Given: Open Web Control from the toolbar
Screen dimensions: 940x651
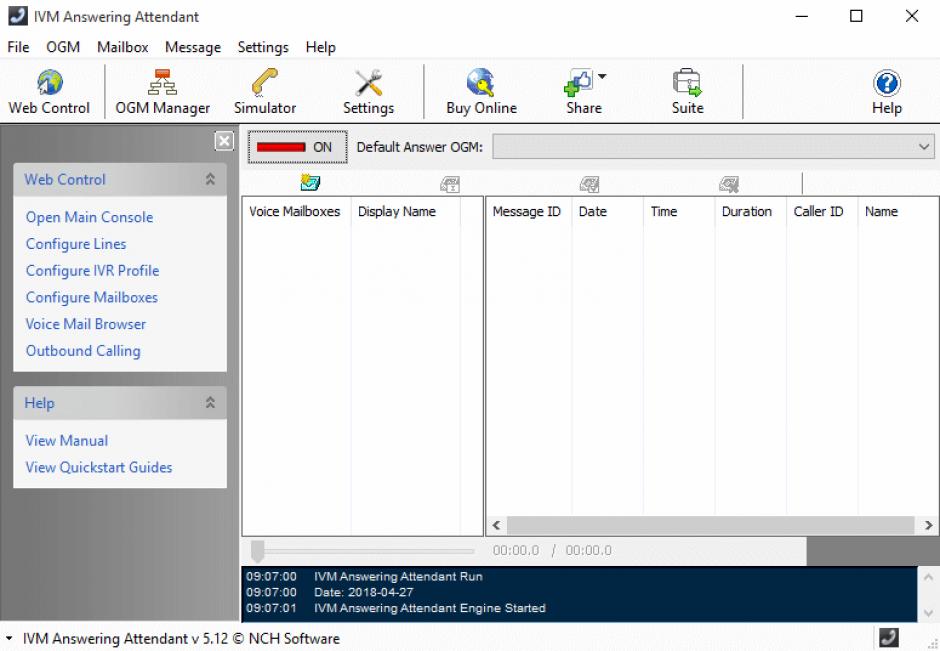Looking at the screenshot, I should coord(49,92).
